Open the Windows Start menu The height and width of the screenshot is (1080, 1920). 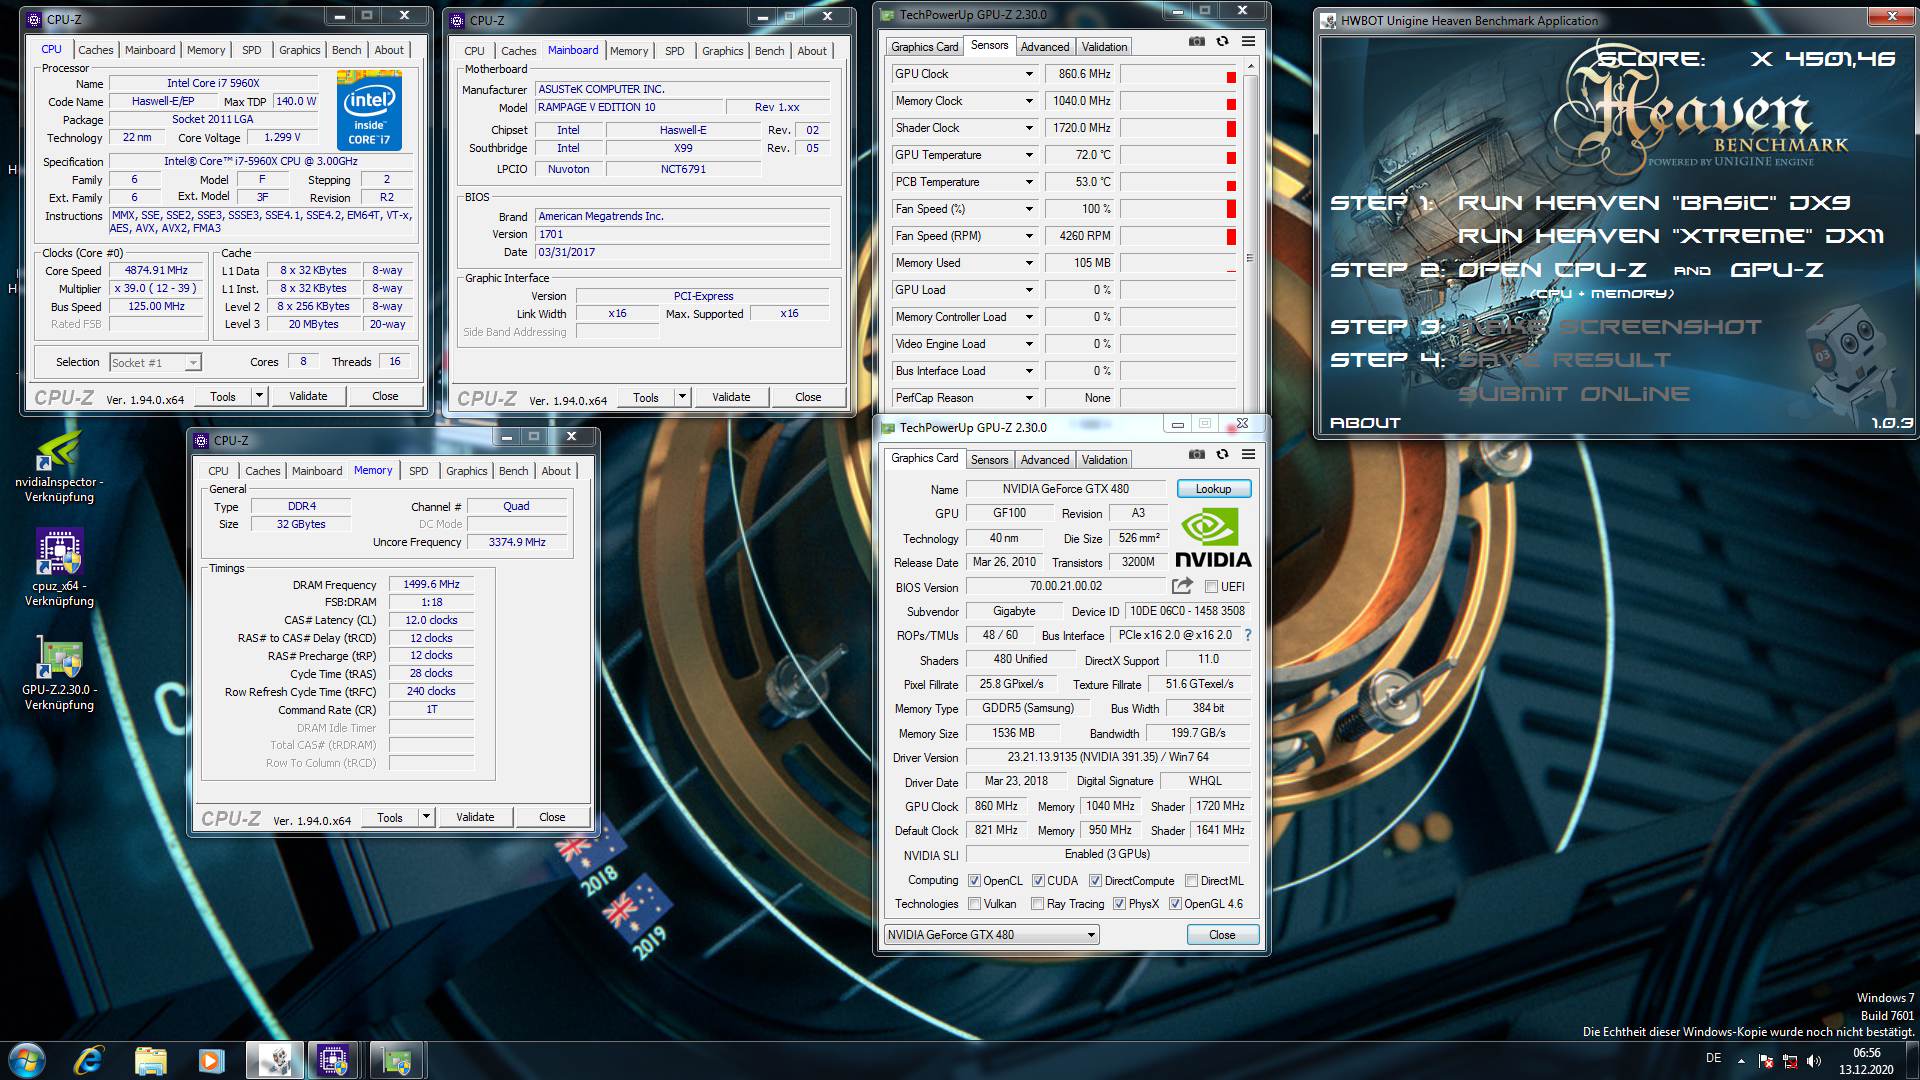click(x=26, y=1060)
